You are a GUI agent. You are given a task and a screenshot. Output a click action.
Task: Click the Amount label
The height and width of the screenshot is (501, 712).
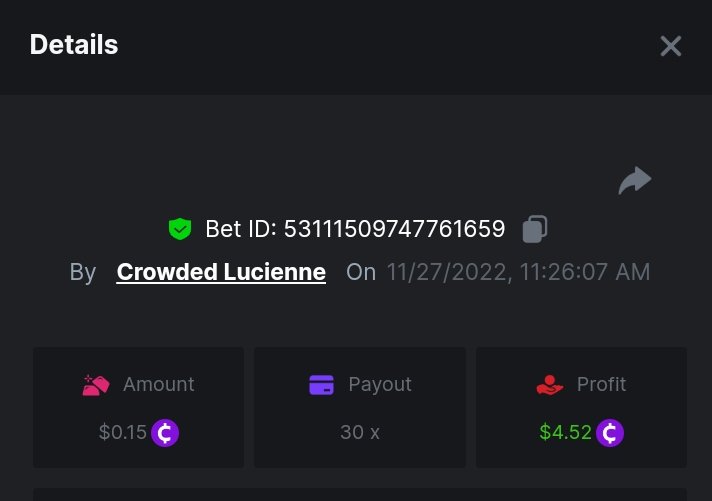[x=158, y=384]
